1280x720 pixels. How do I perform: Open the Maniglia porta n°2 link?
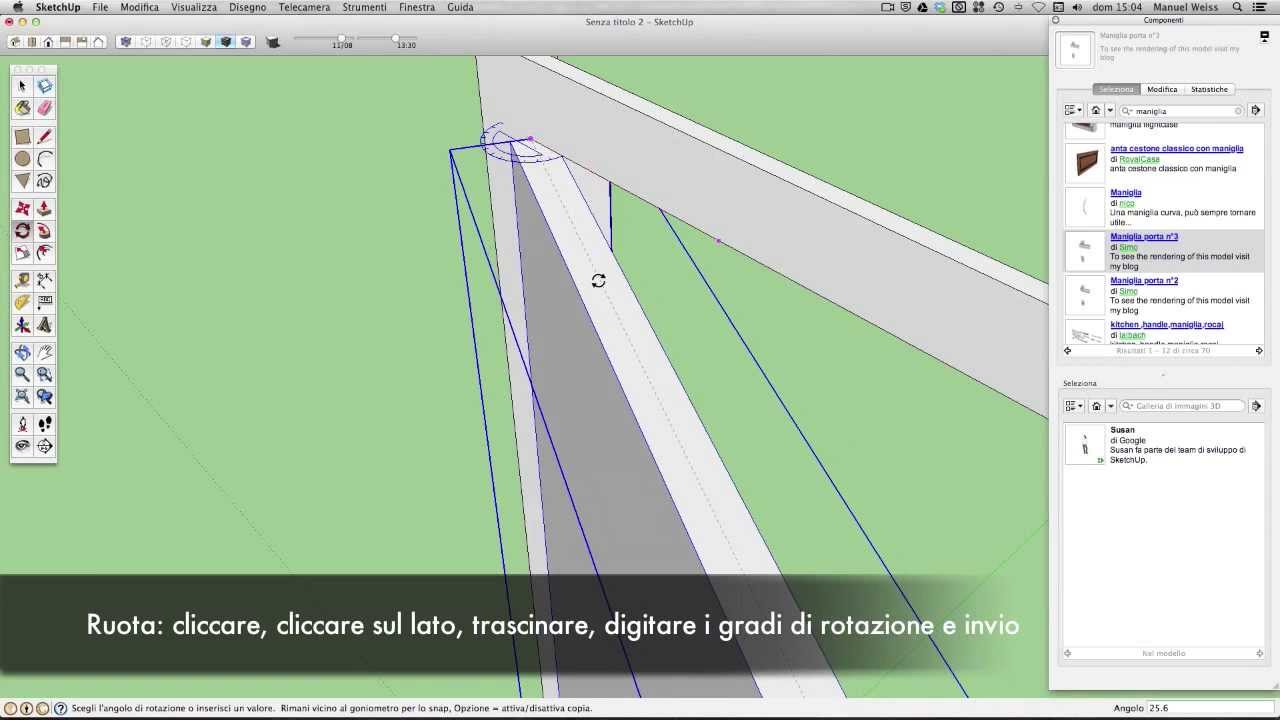pos(1144,281)
